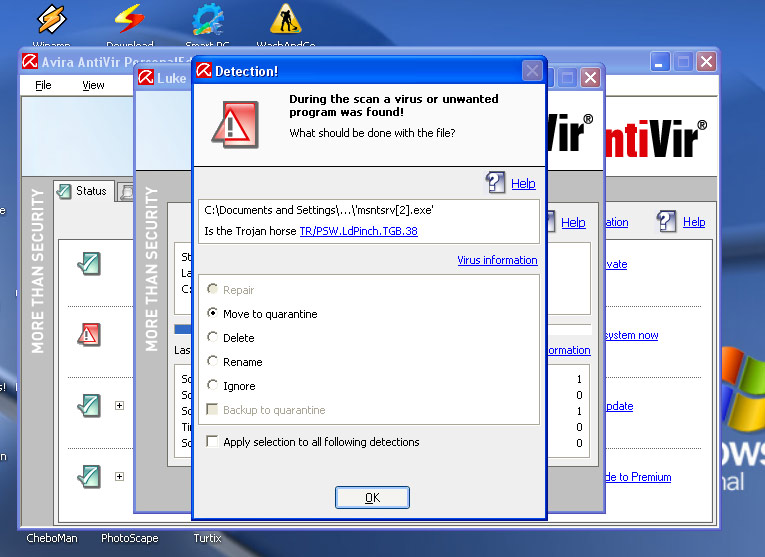Click the Avira logo in Luke window title
The width and height of the screenshot is (765, 557).
click(145, 77)
